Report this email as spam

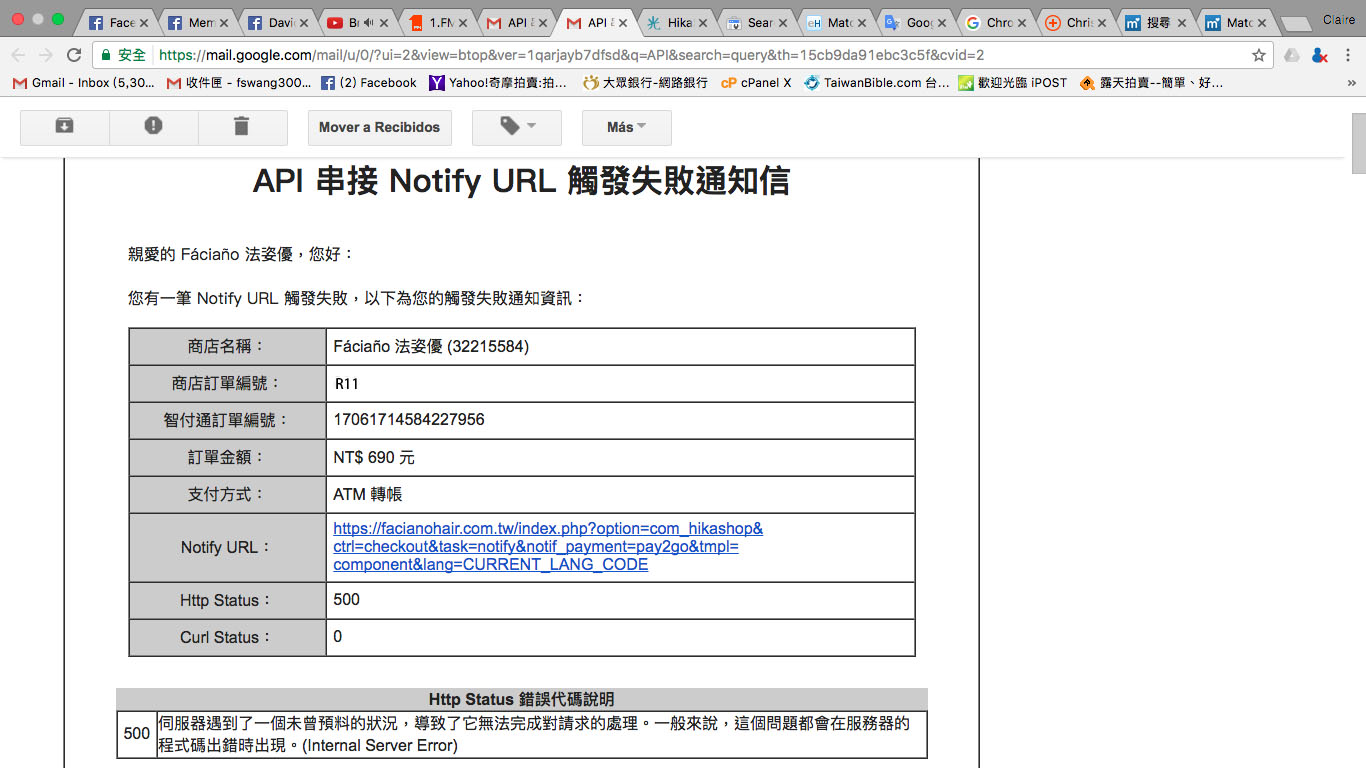coord(153,127)
